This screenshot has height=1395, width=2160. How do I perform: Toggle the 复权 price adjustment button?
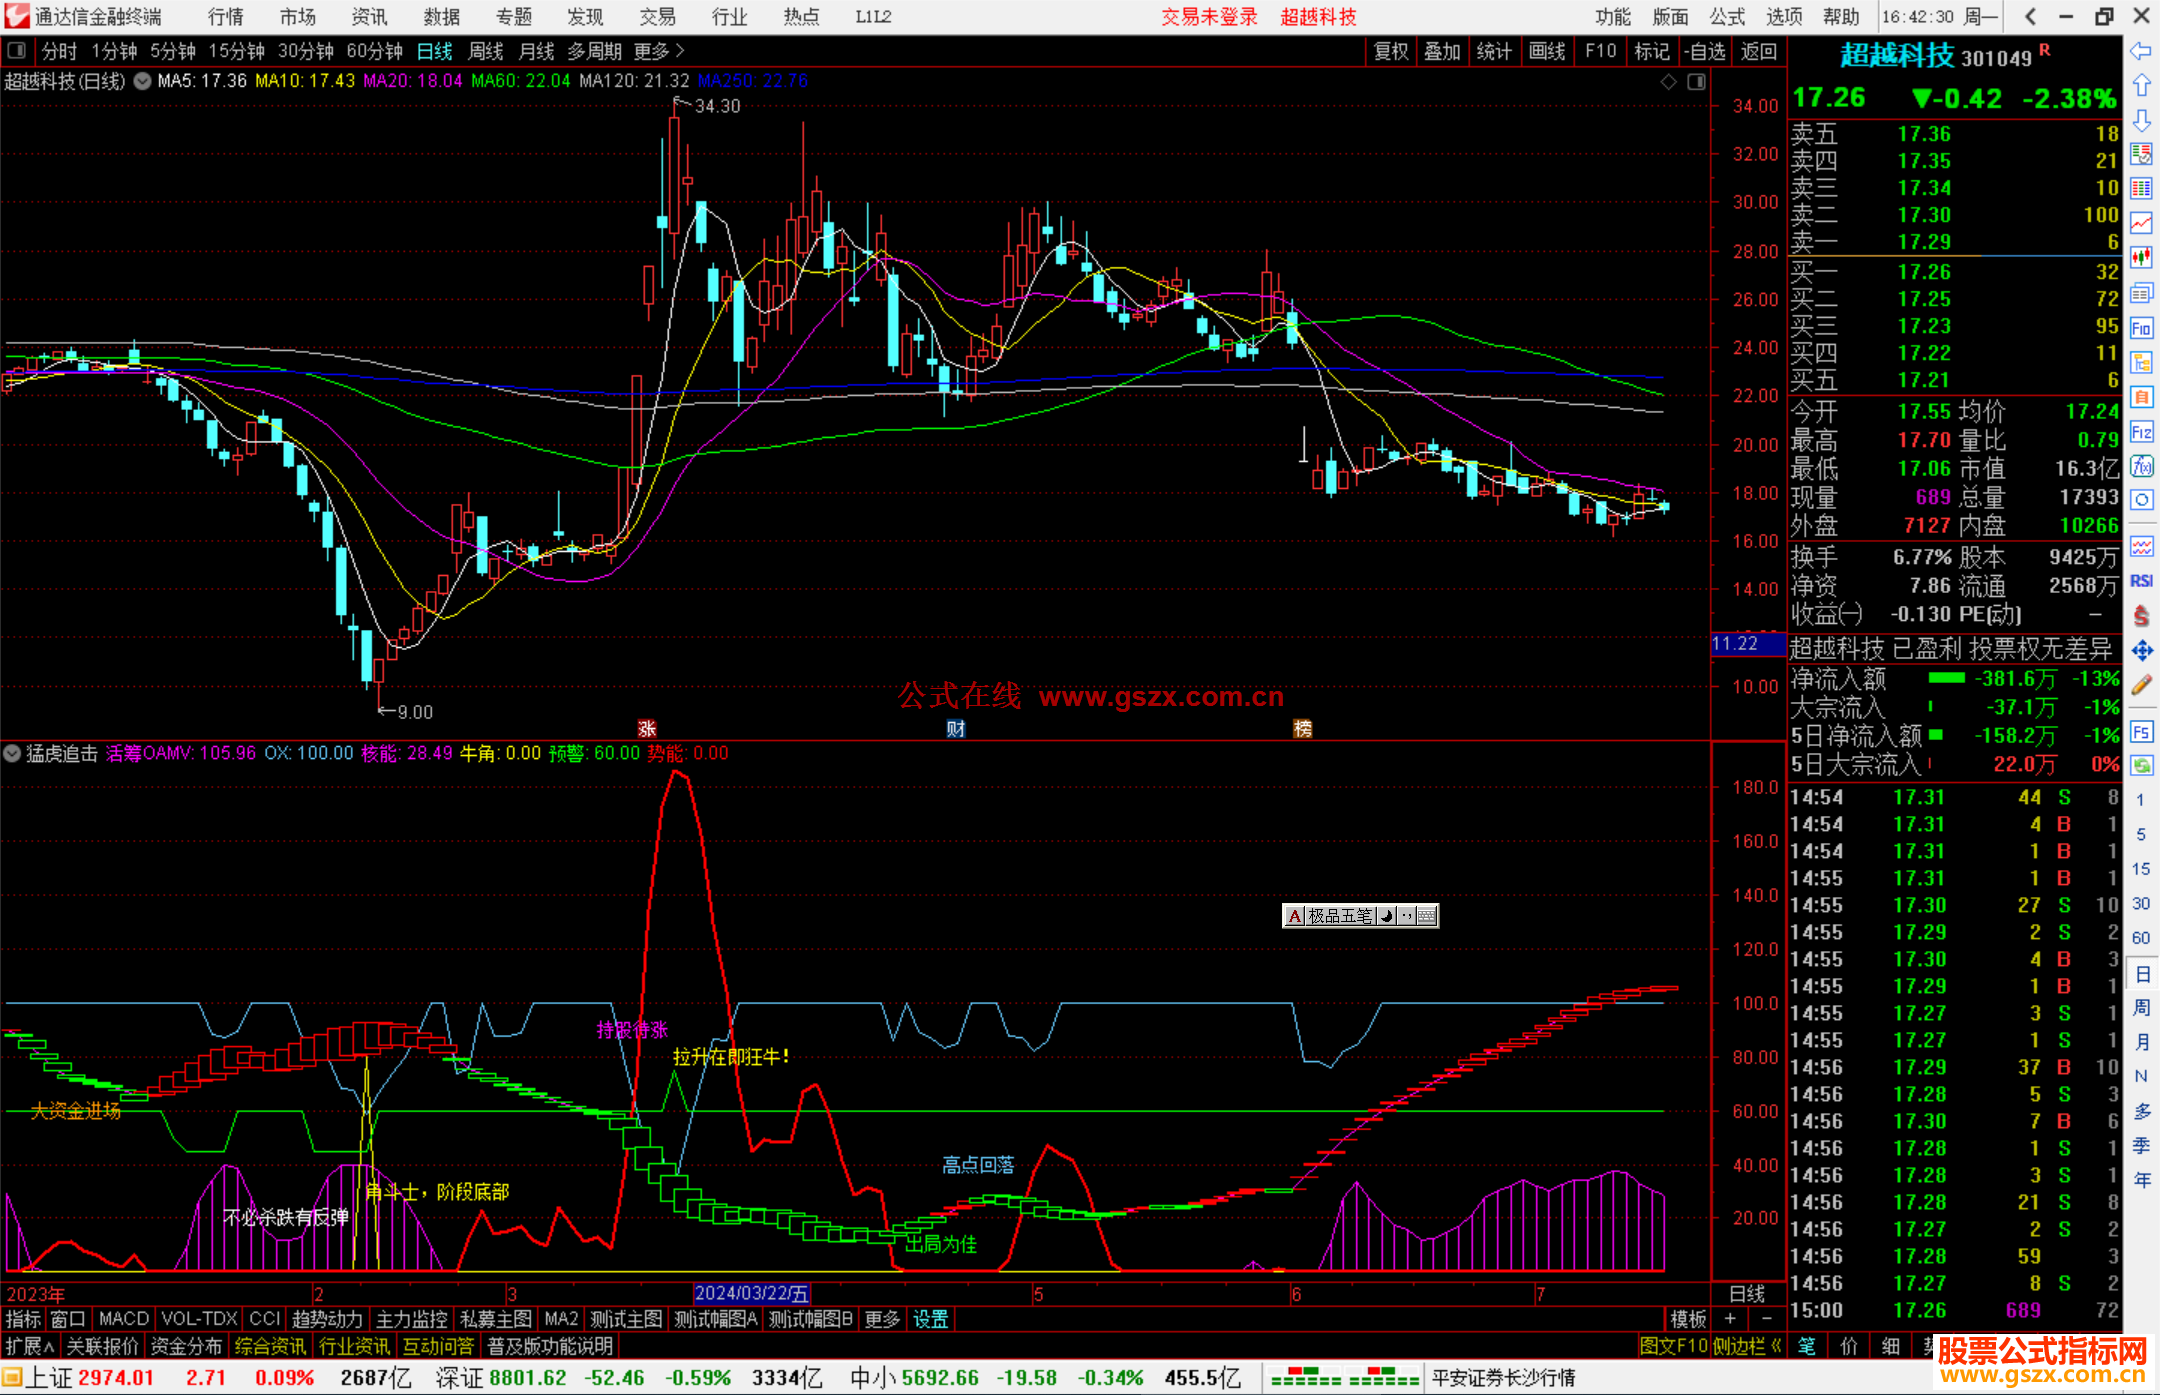(x=1391, y=51)
